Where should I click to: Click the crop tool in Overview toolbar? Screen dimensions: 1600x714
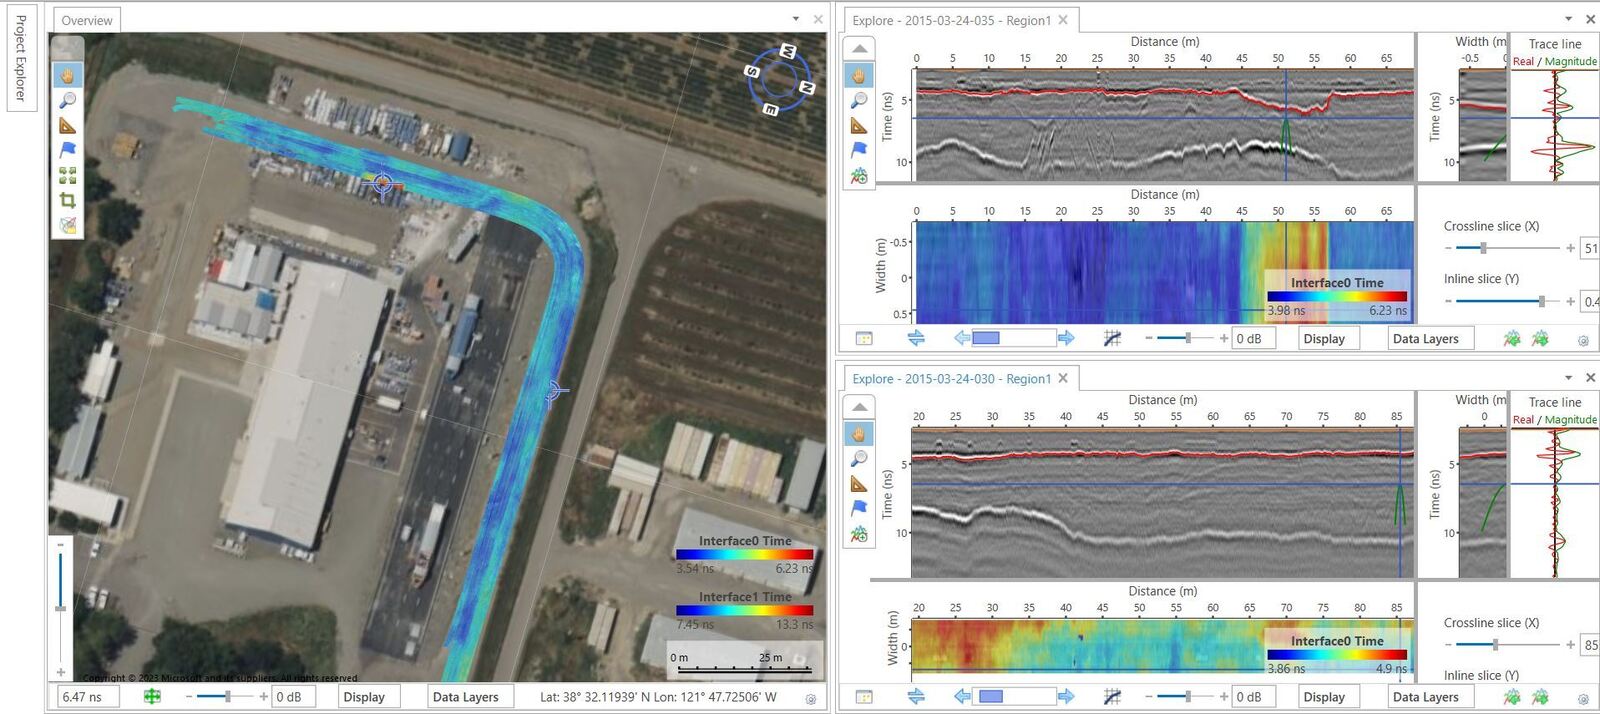[67, 200]
